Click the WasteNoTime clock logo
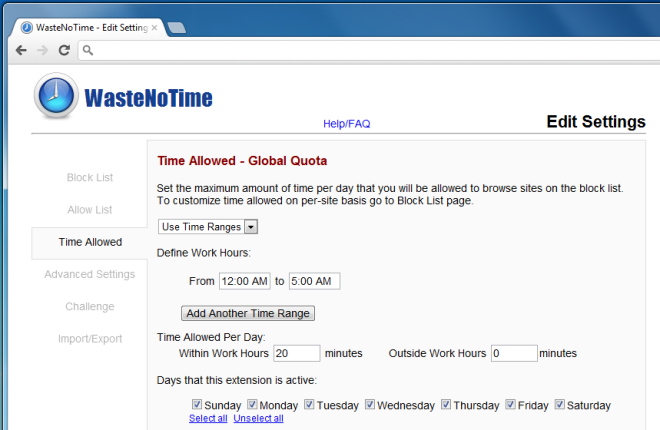Image resolution: width=660 pixels, height=430 pixels. click(56, 96)
